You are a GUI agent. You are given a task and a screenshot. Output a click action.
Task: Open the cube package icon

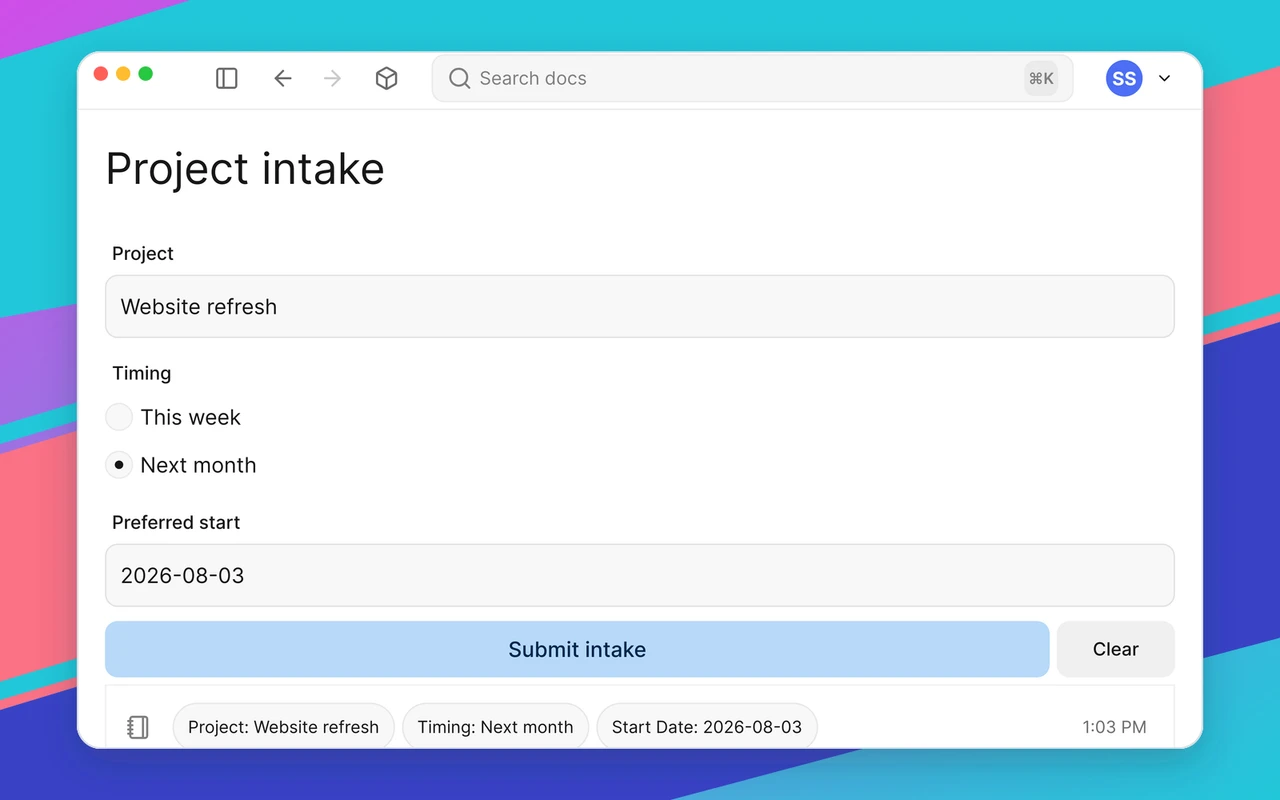click(x=387, y=78)
